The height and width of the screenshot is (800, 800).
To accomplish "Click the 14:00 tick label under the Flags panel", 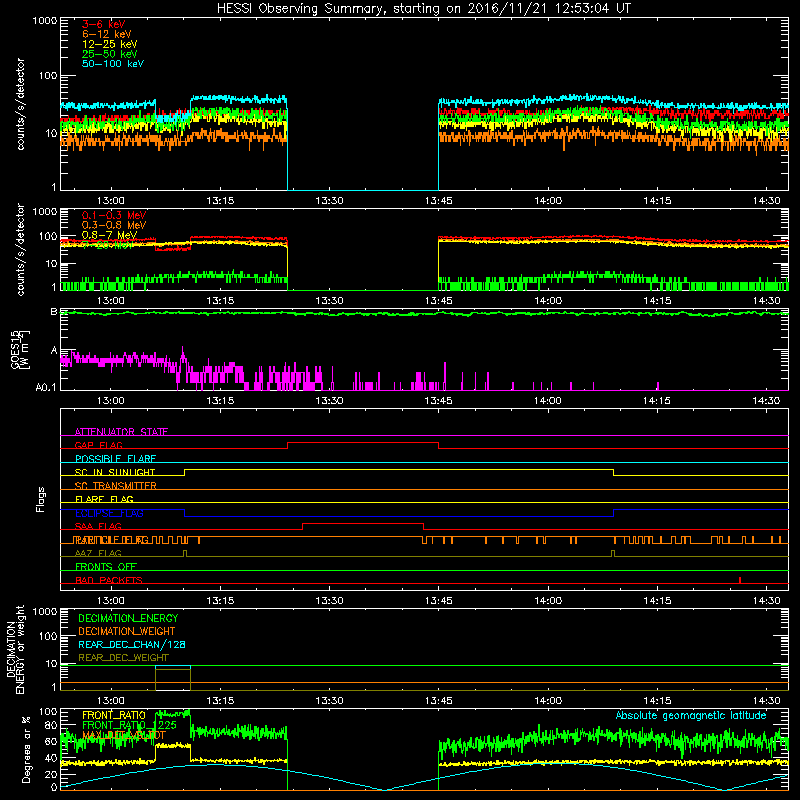I will (x=548, y=601).
